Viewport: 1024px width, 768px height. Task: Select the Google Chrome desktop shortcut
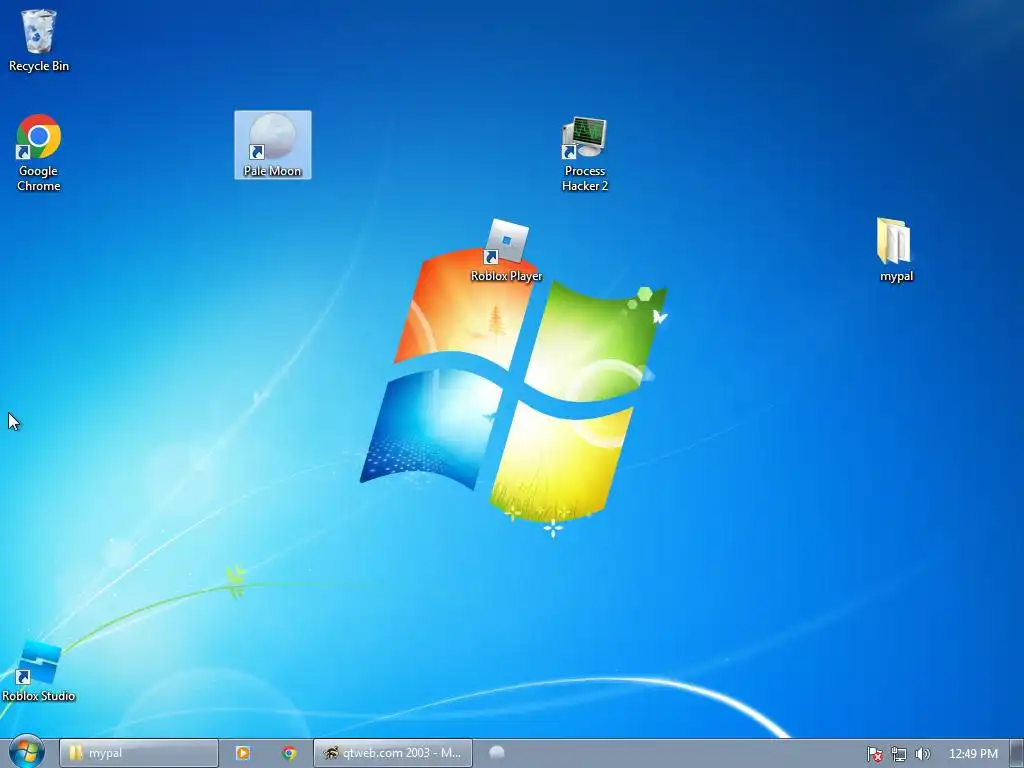(39, 153)
